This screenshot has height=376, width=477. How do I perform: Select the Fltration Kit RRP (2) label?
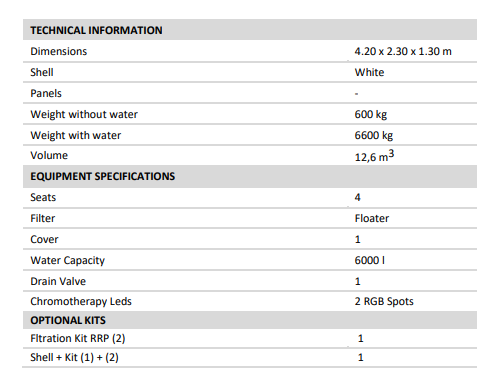78,338
